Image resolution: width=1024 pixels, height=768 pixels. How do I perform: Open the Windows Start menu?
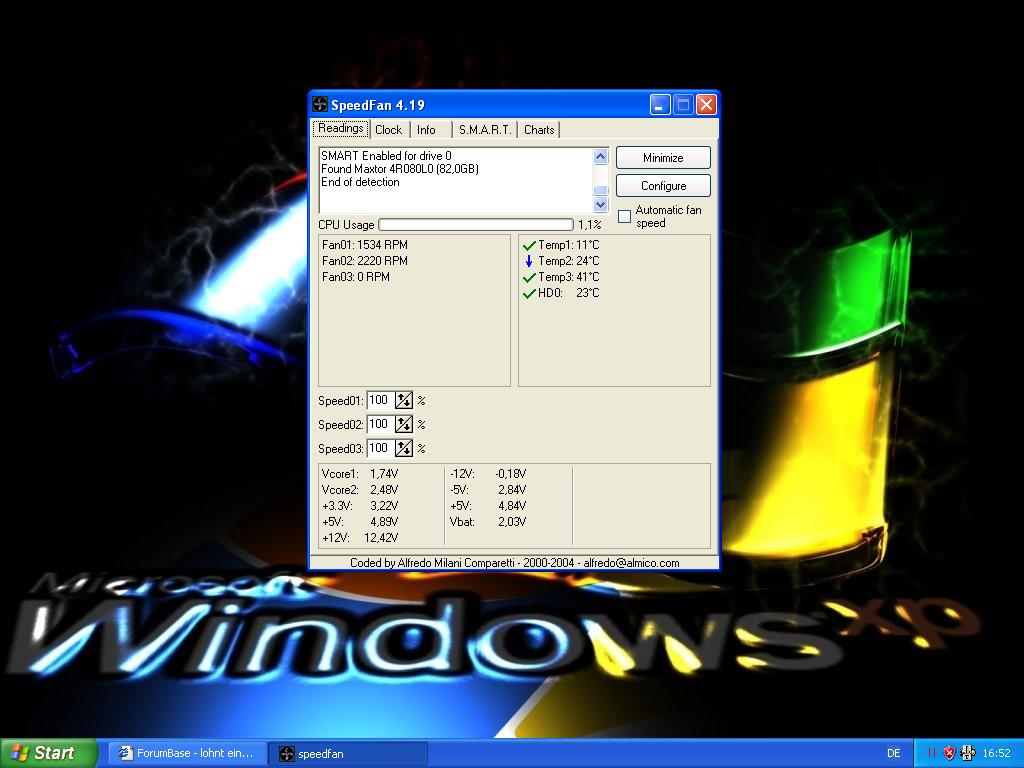49,753
